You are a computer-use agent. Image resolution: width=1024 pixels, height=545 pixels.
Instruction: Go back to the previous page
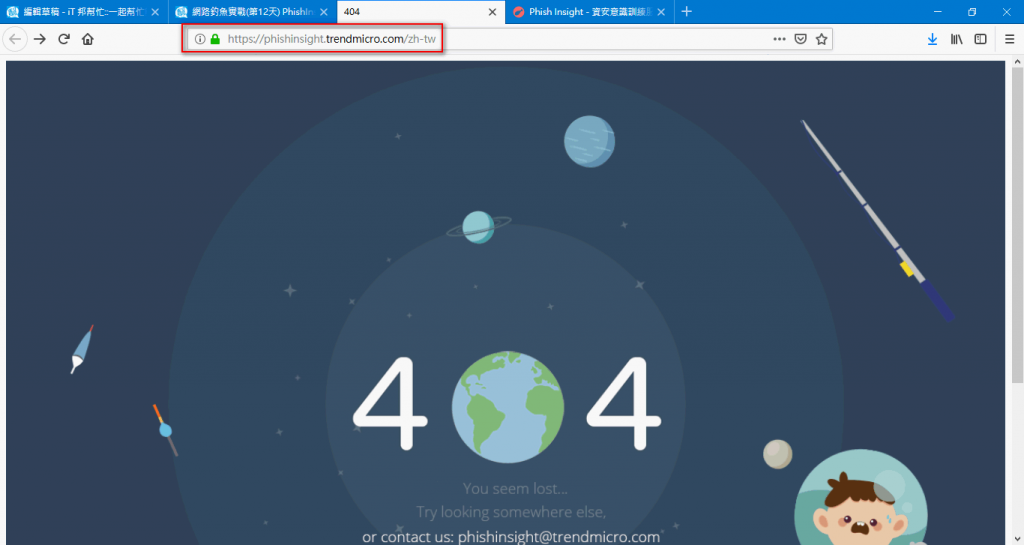tap(15, 39)
